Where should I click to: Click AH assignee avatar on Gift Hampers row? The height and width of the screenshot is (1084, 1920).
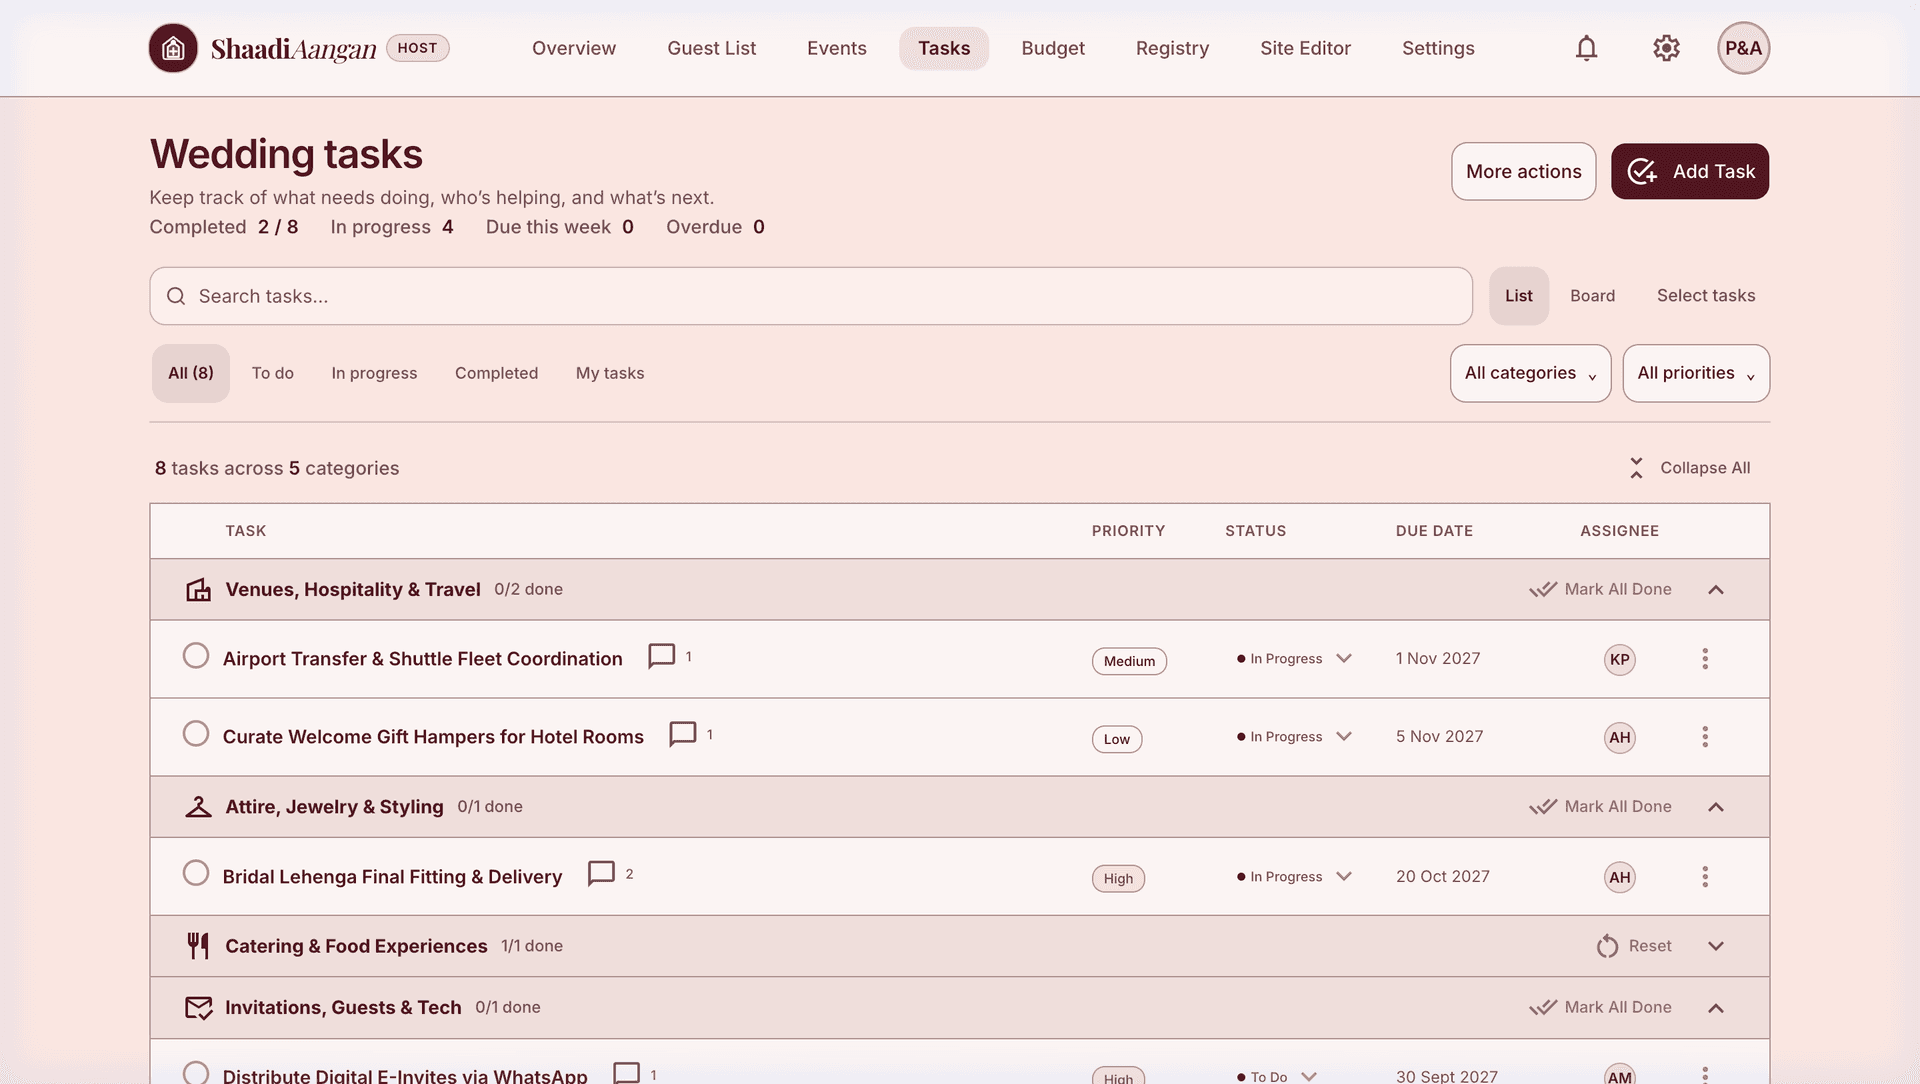(1620, 737)
